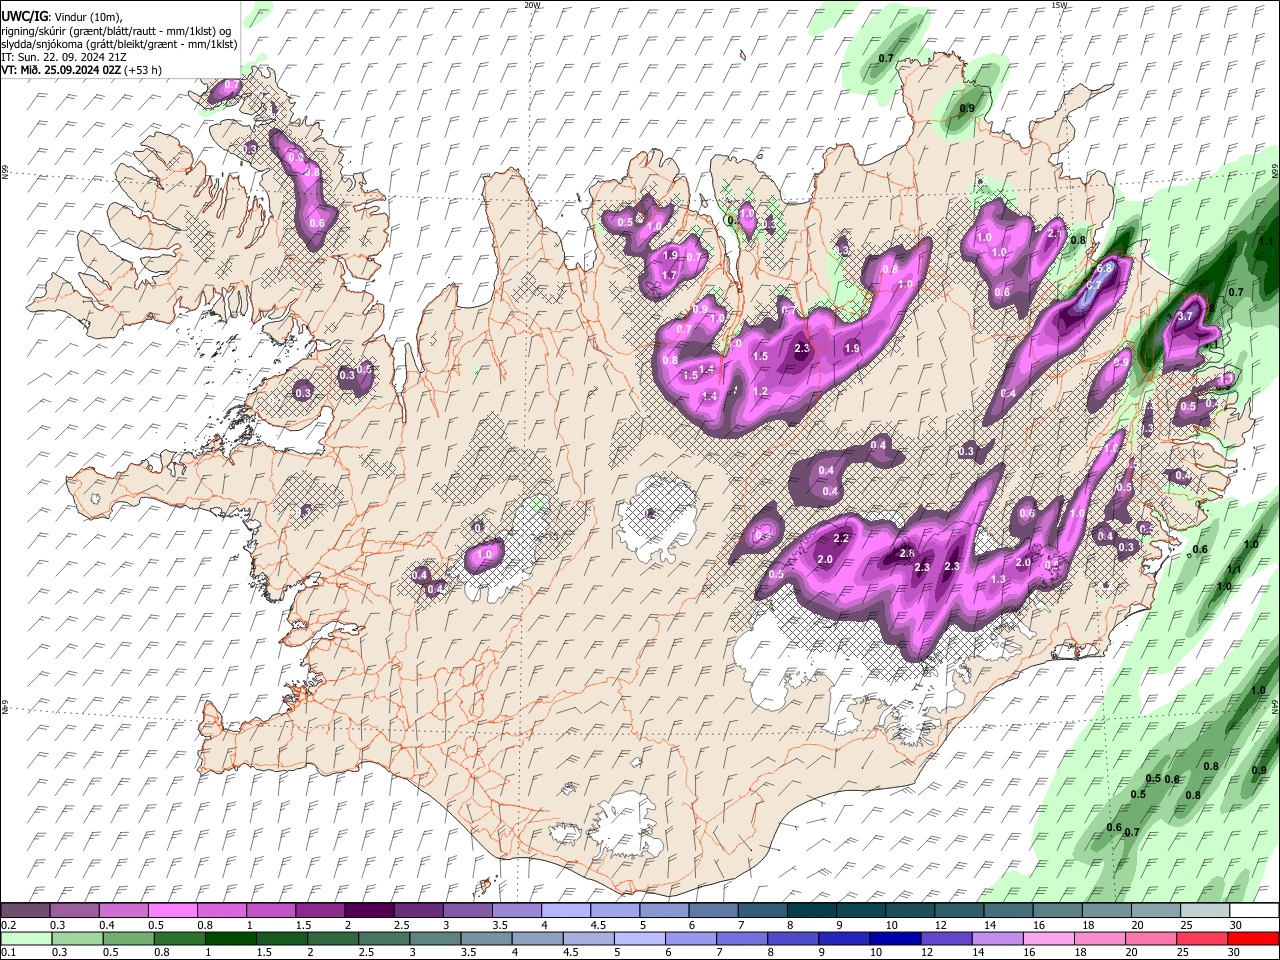The width and height of the screenshot is (1280, 960).
Task: Select the 'slydda/snjókoma' legend description line
Action: 119,44
